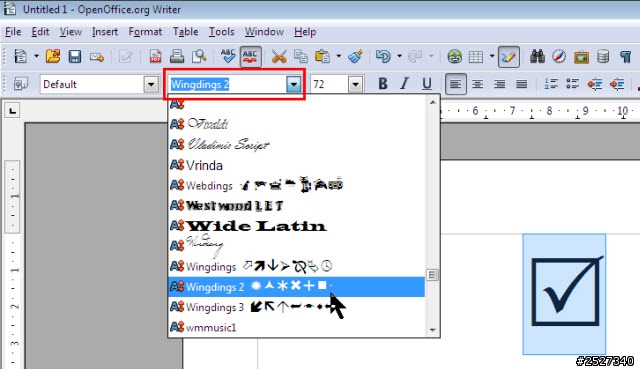Create a new document with toolbar icon
Image resolution: width=640 pixels, height=369 pixels.
20,56
